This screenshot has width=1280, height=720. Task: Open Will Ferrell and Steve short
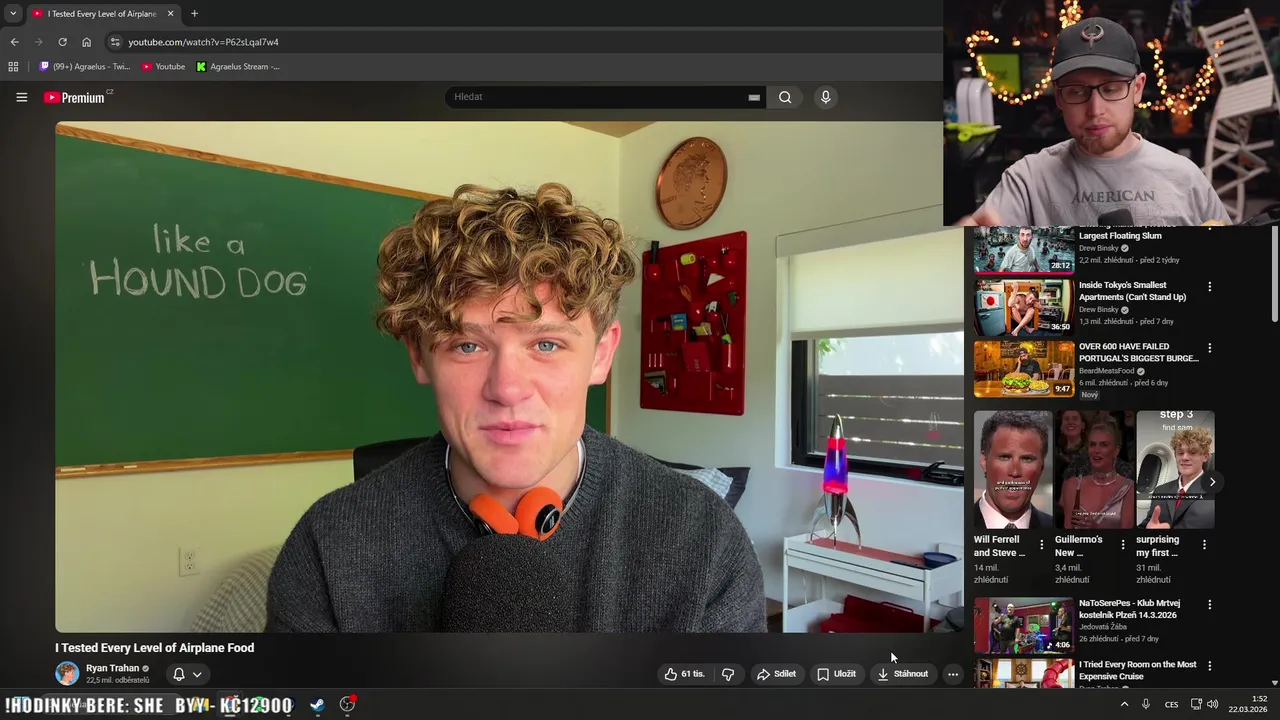[x=1013, y=469]
